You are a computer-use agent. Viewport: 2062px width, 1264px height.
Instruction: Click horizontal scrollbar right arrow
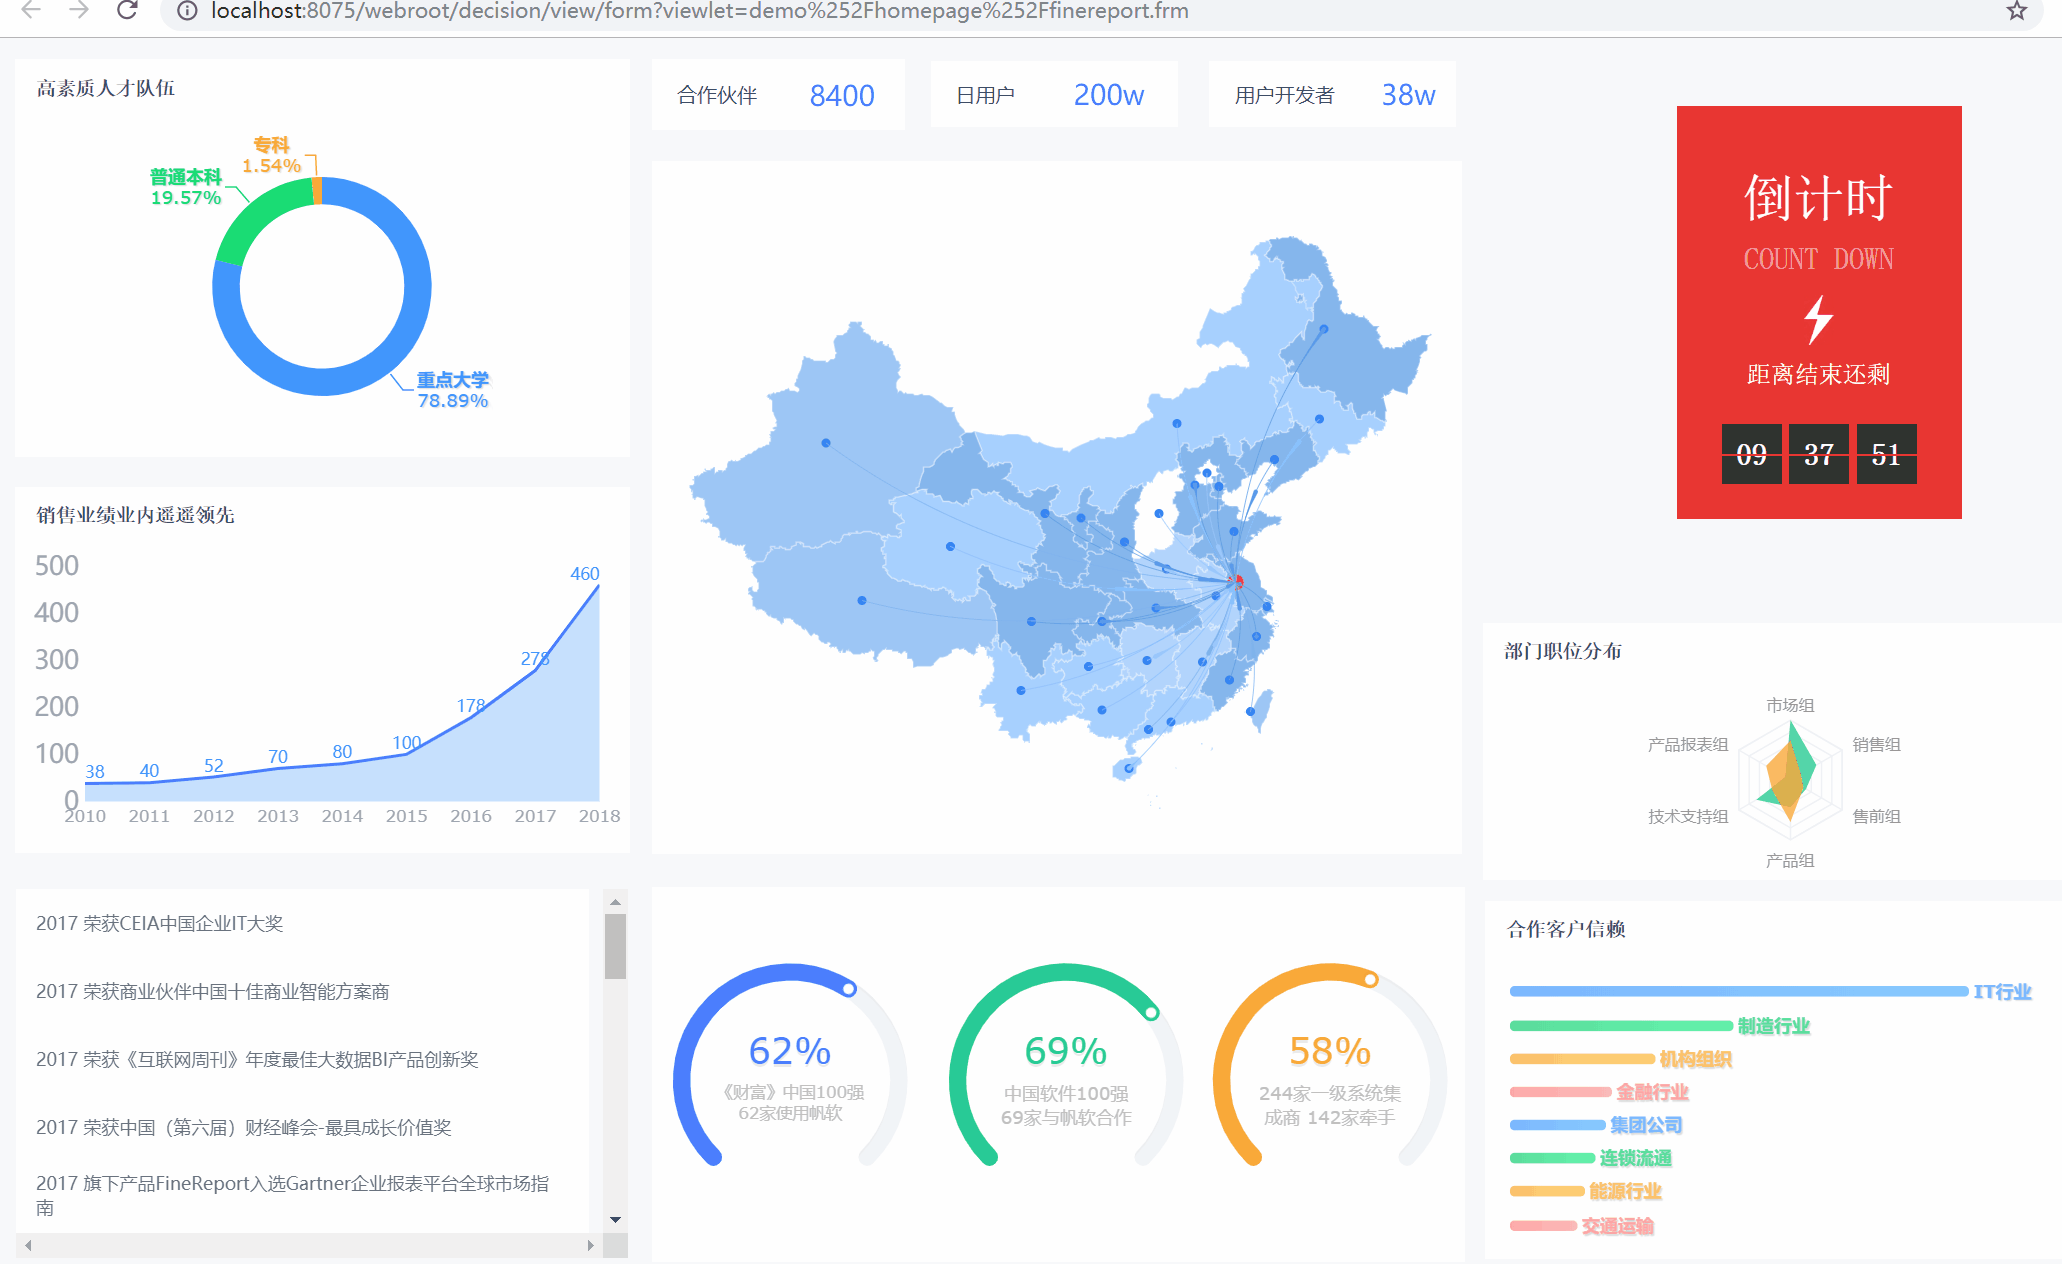pos(591,1245)
